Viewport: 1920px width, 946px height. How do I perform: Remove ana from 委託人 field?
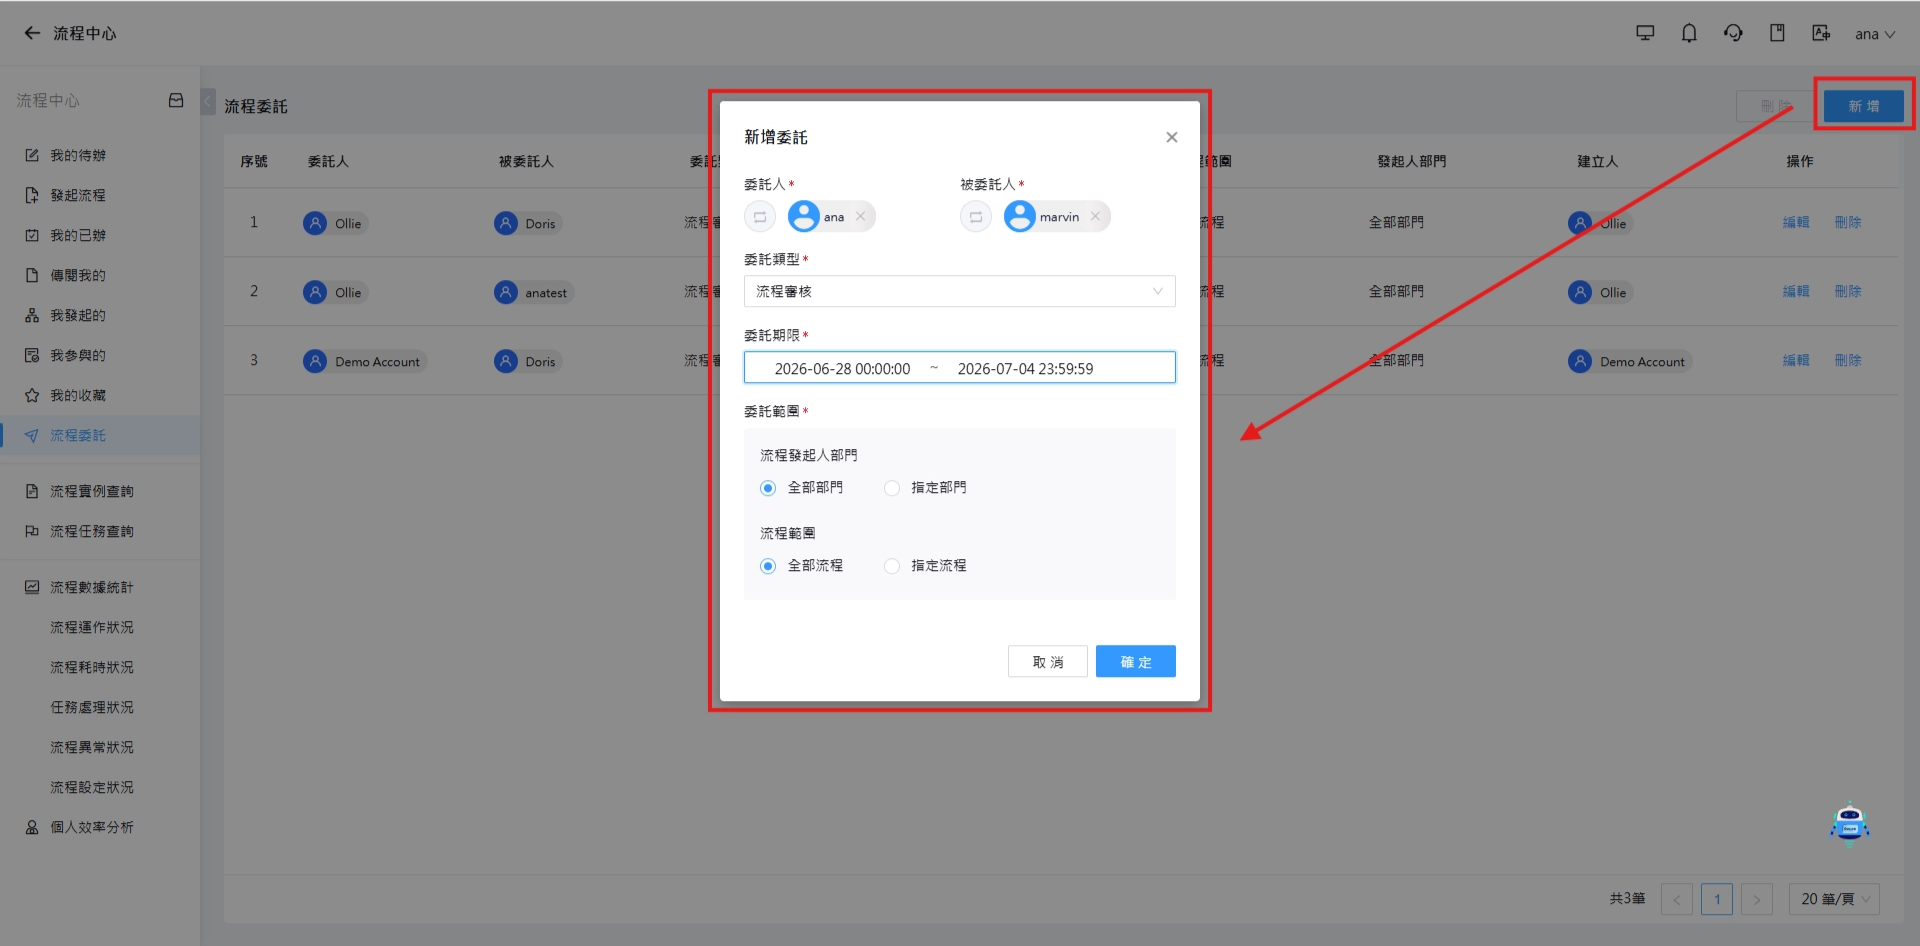[860, 216]
